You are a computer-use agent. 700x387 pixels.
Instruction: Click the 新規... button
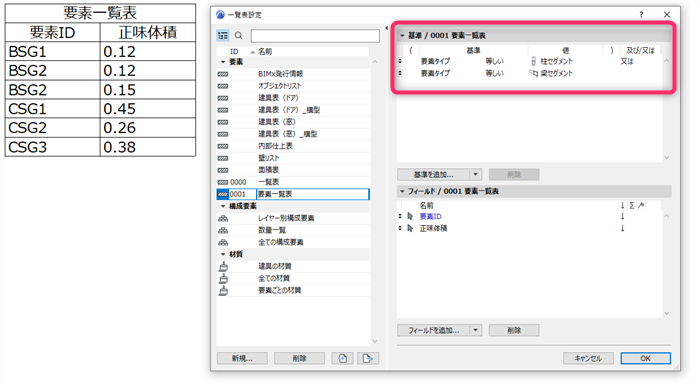click(x=242, y=358)
